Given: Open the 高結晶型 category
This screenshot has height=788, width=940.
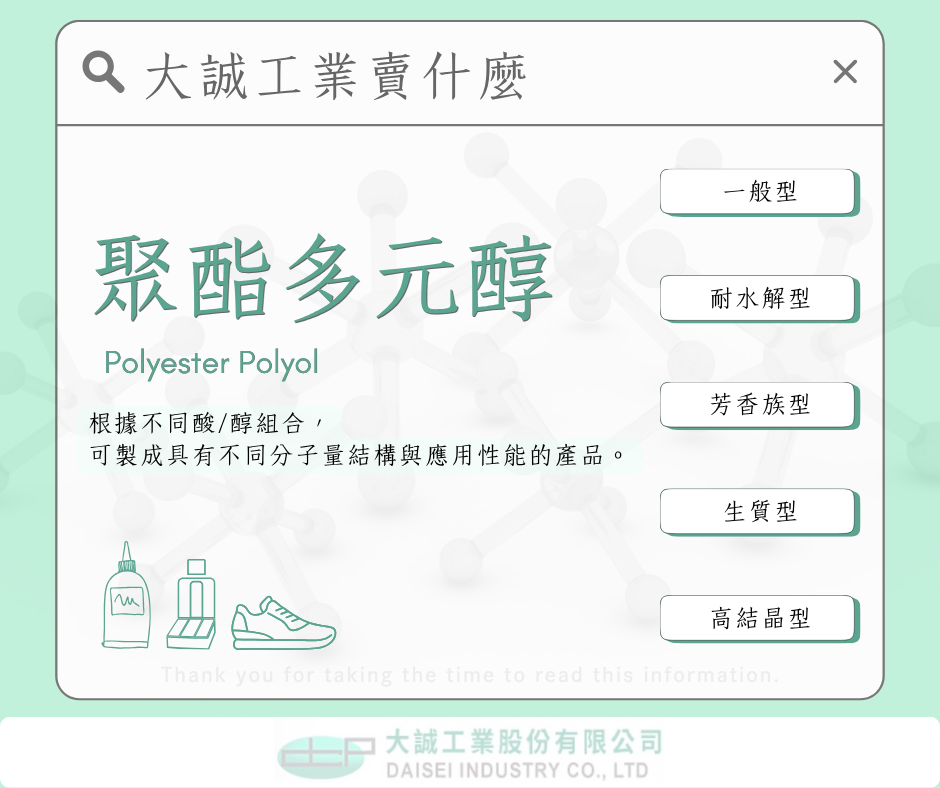Looking at the screenshot, I should point(759,618).
